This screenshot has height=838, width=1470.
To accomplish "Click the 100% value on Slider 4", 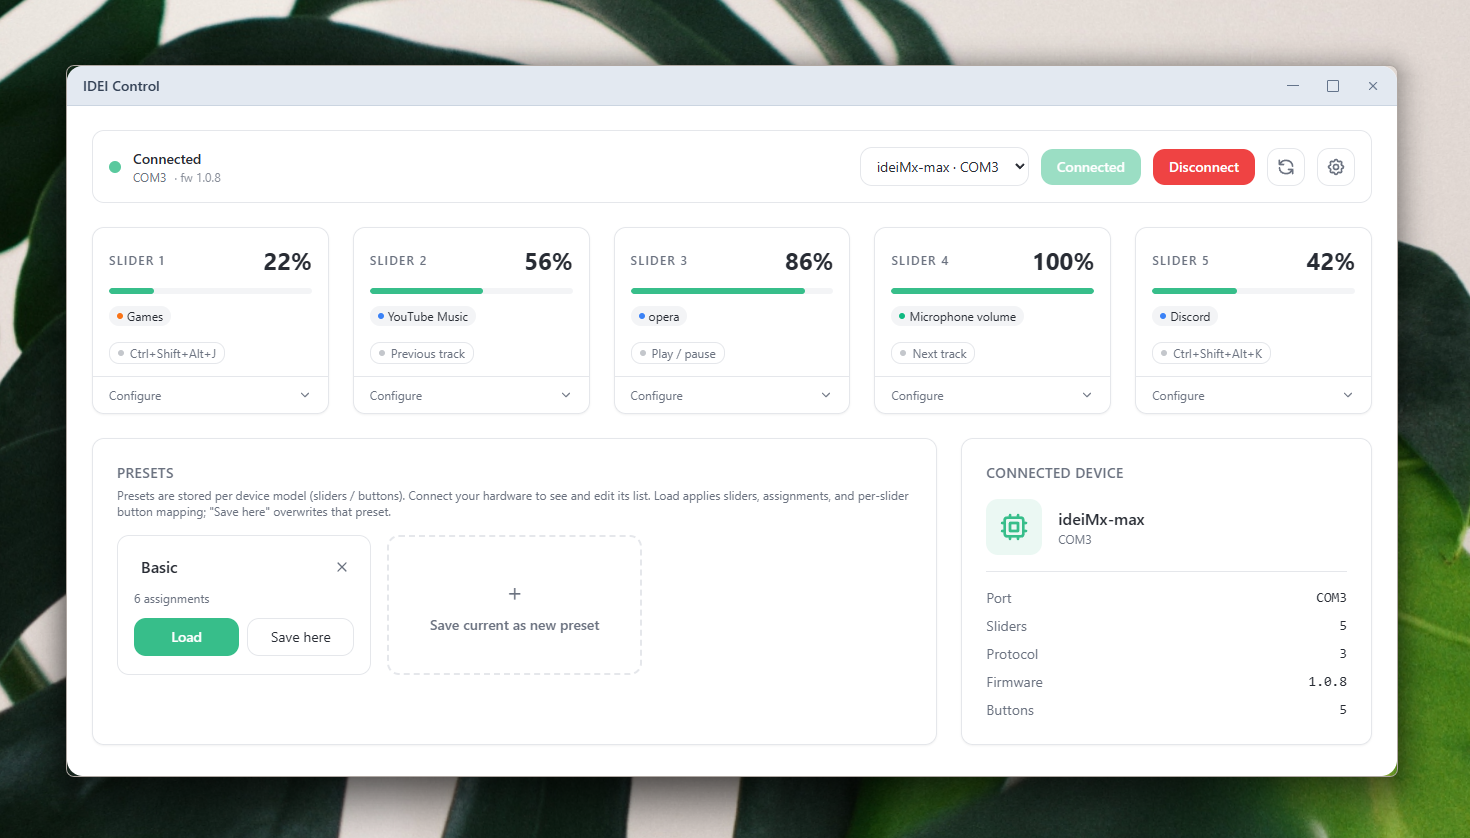I will coord(1063,262).
